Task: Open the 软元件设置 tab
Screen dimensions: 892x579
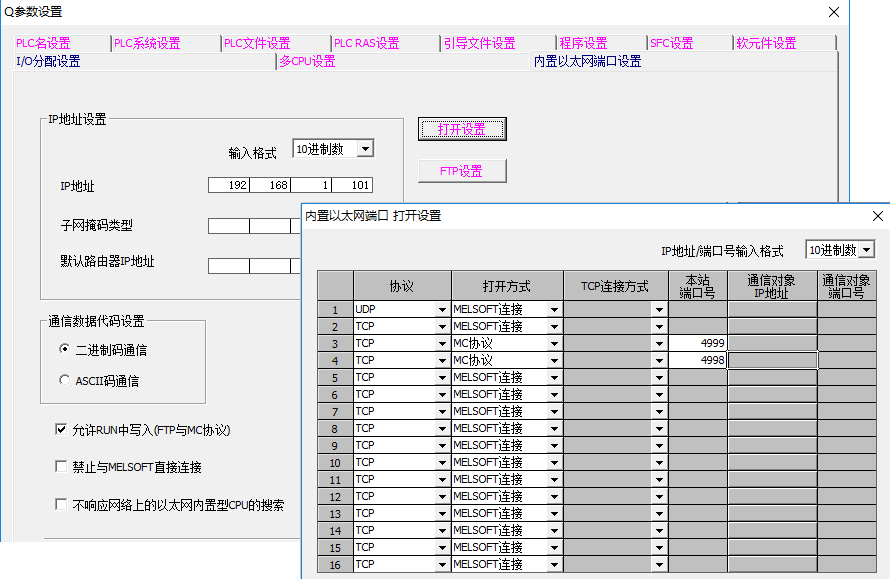Action: coord(766,43)
